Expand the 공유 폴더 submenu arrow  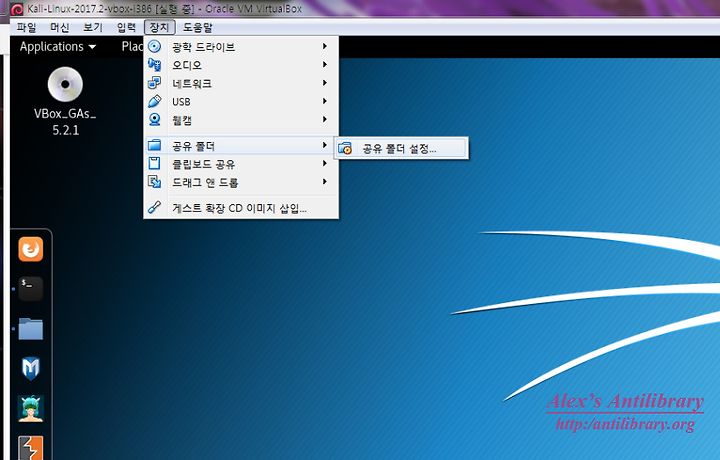click(325, 145)
